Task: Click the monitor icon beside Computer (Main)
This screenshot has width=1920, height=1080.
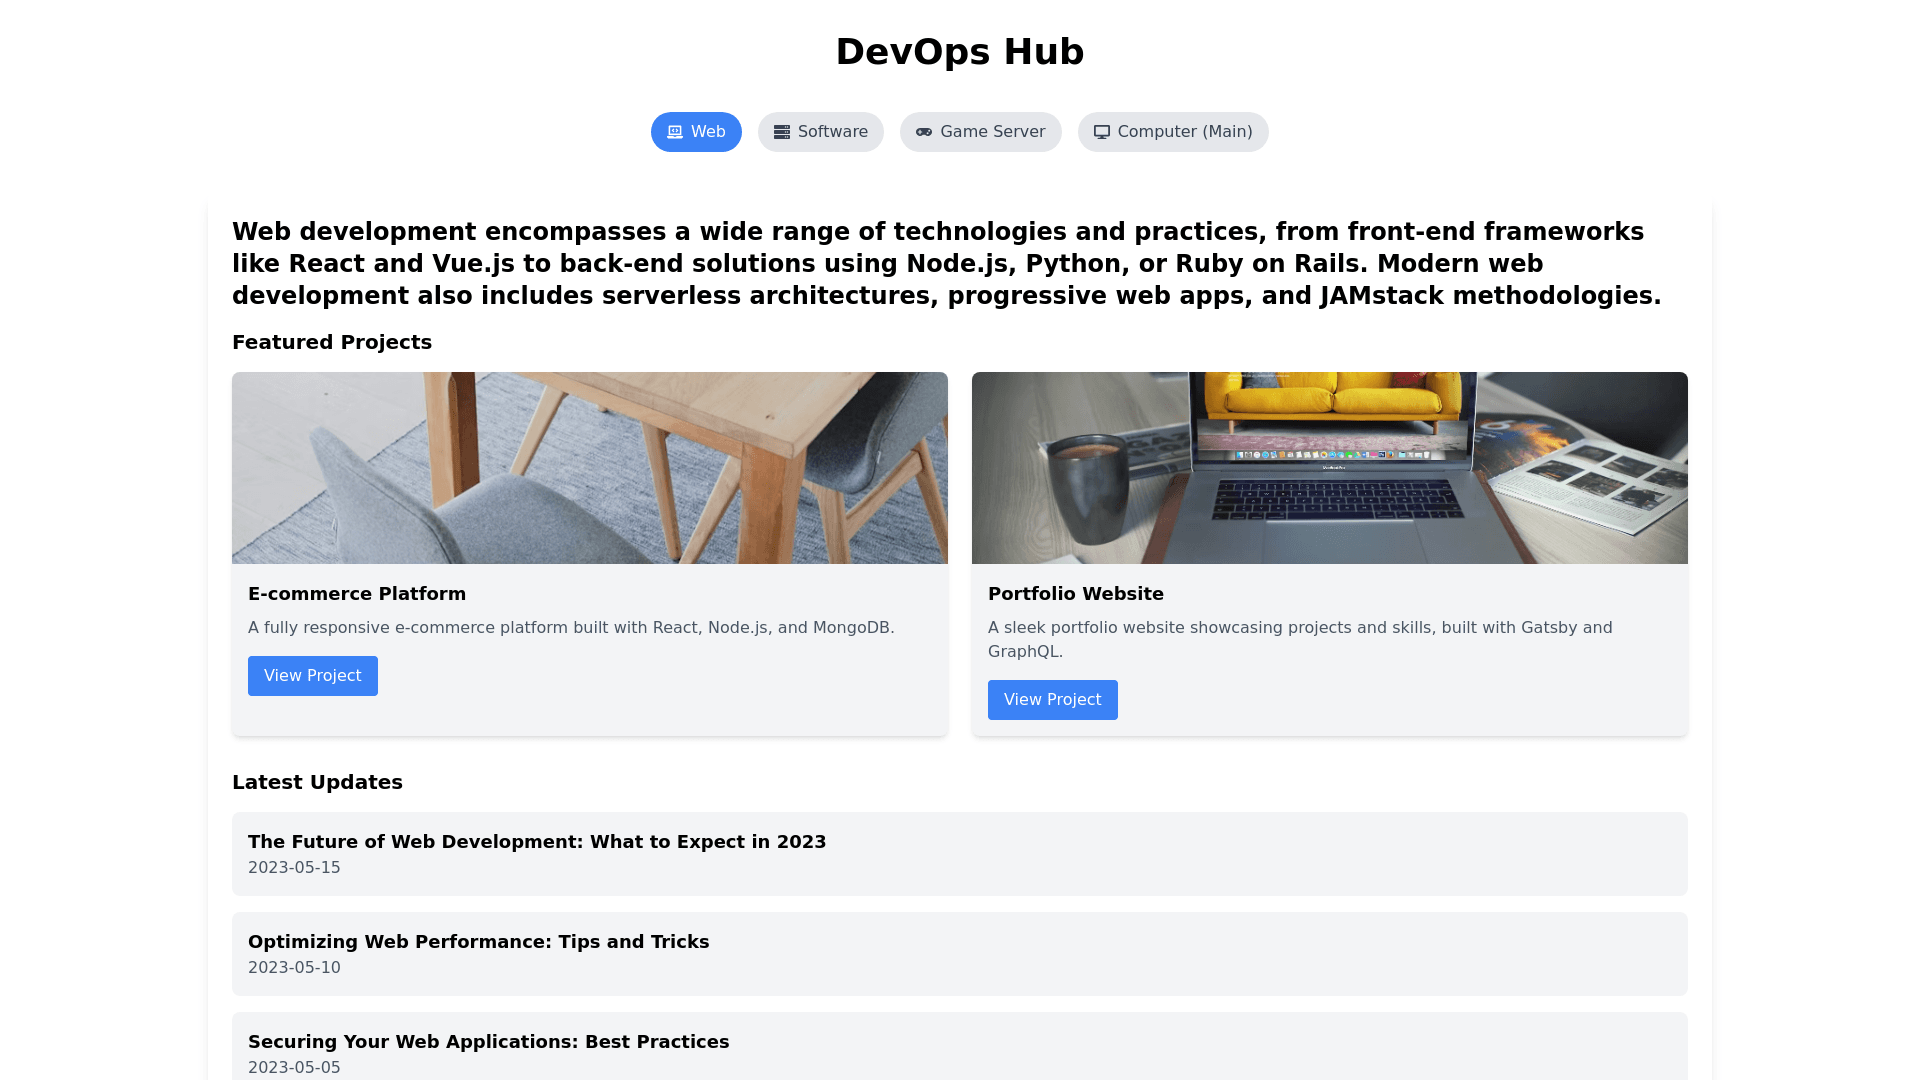Action: click(1102, 132)
